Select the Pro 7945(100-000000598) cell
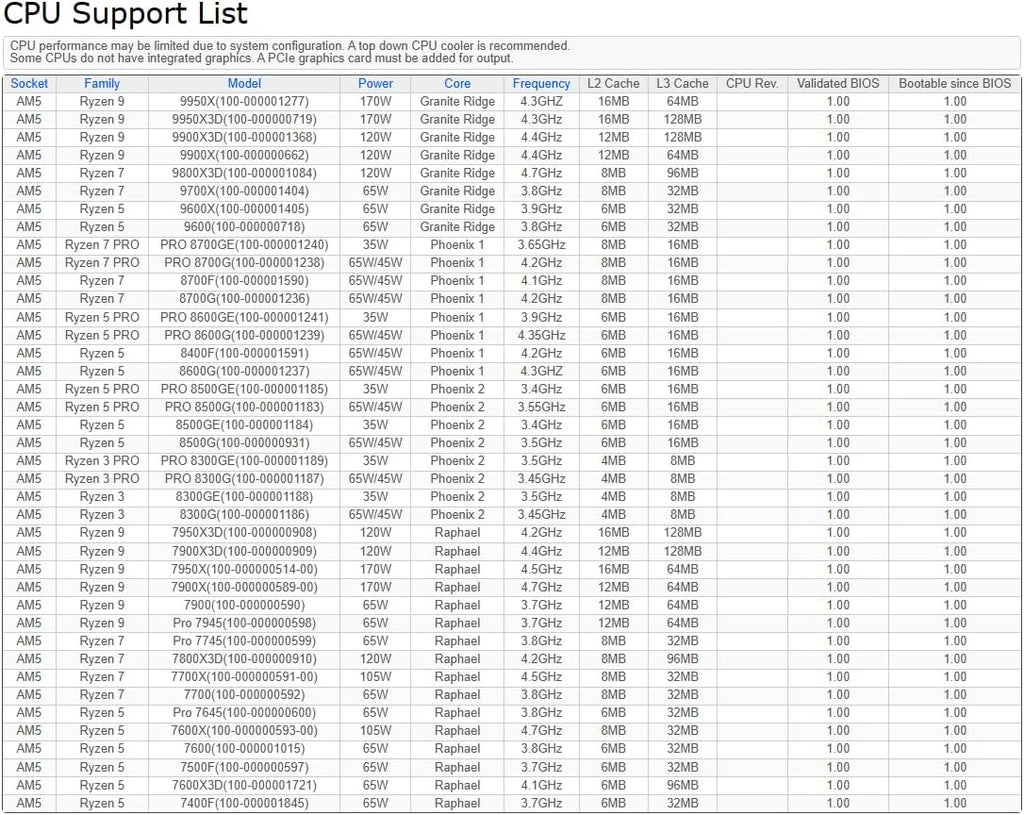 244,623
